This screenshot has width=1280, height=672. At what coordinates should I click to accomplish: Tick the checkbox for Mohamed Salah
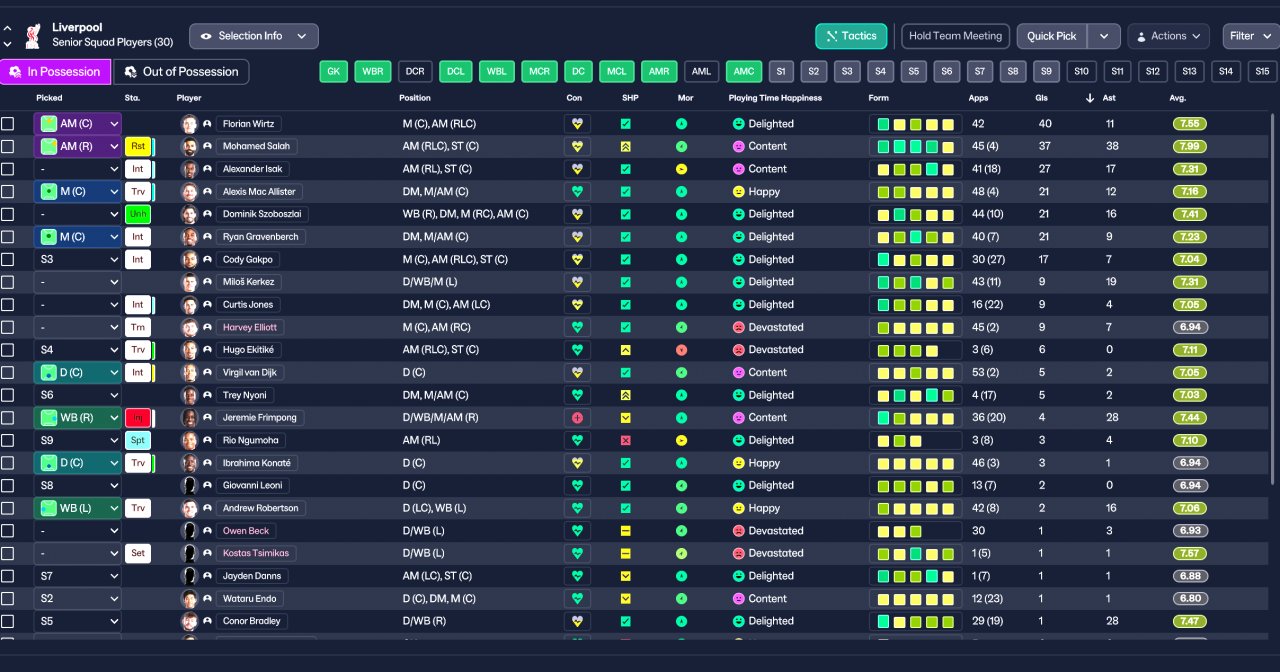(8, 147)
